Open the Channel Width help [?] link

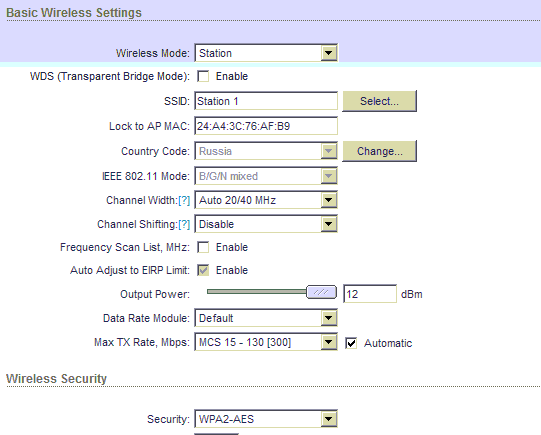click(x=184, y=200)
